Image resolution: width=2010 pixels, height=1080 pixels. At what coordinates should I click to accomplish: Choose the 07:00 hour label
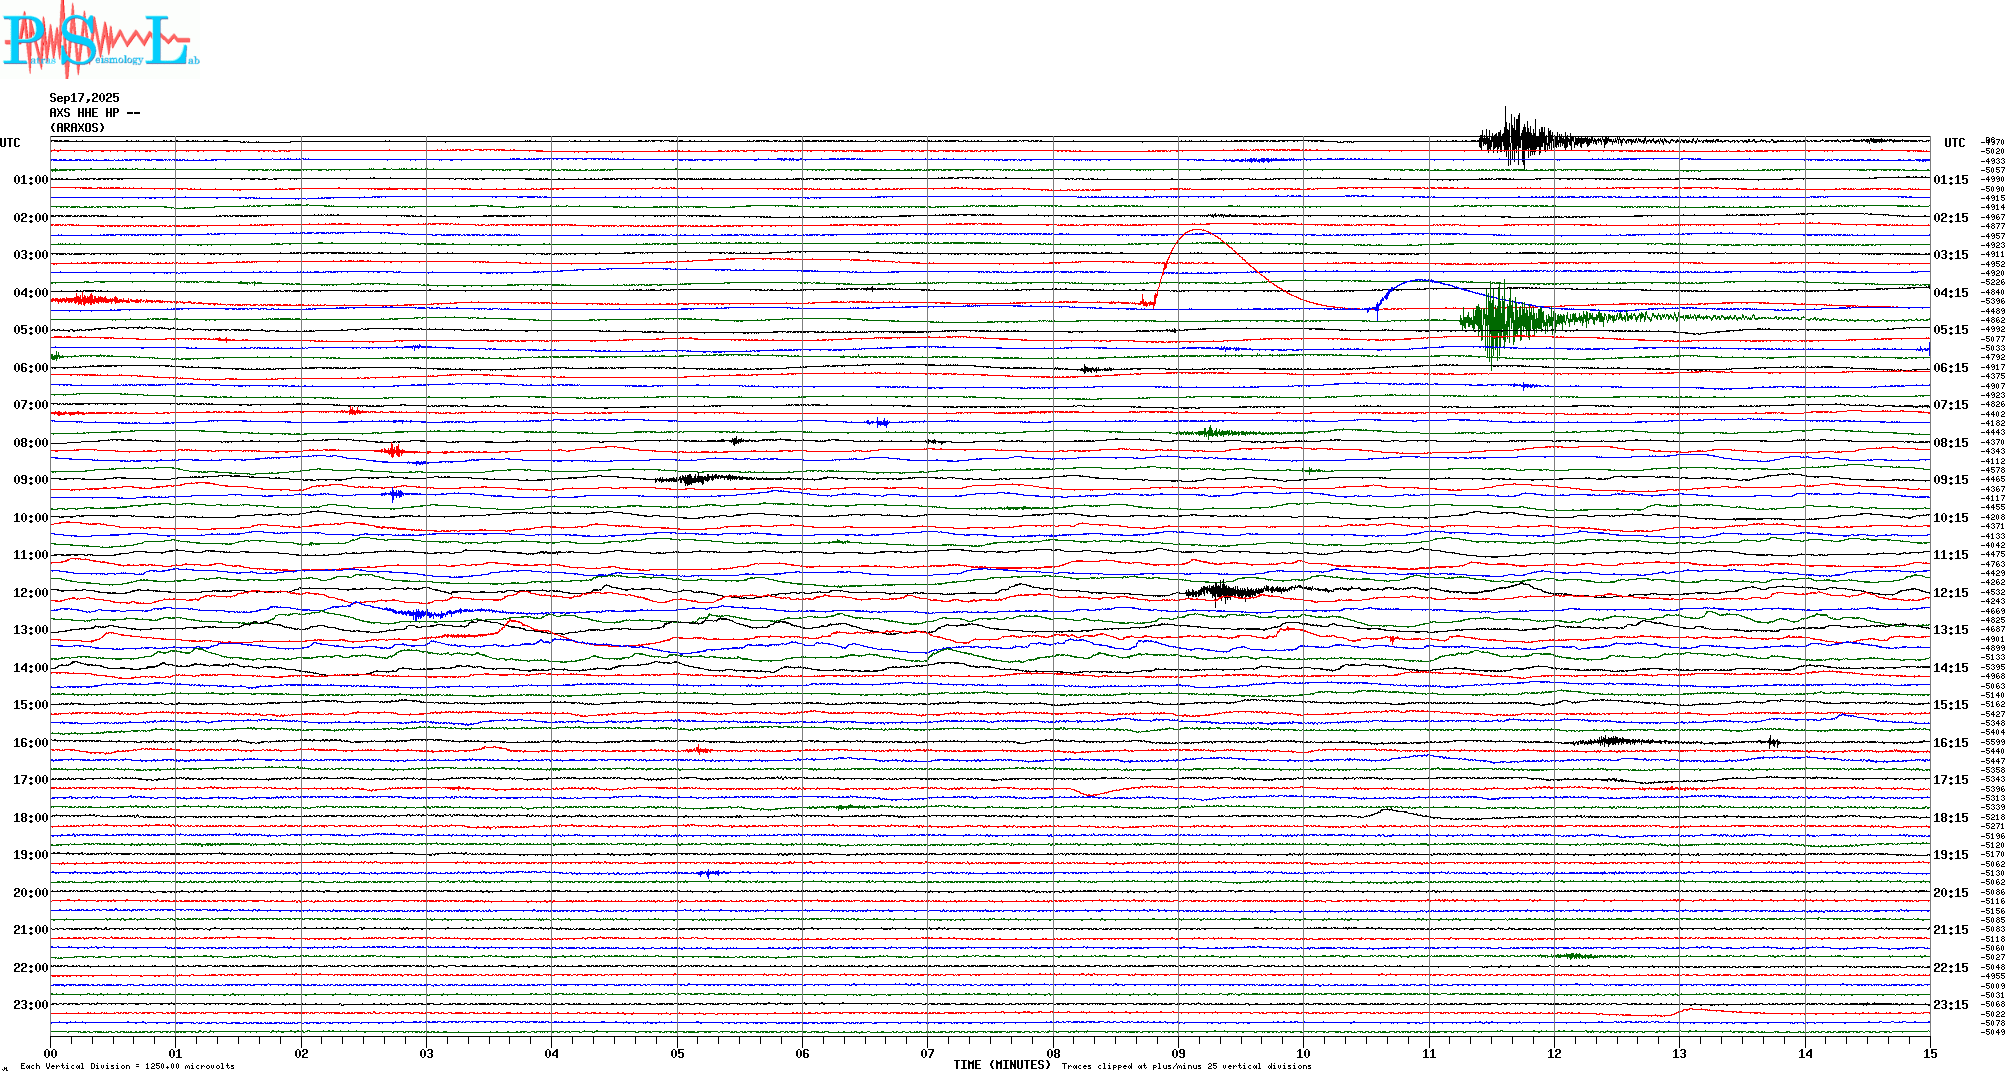coord(31,405)
